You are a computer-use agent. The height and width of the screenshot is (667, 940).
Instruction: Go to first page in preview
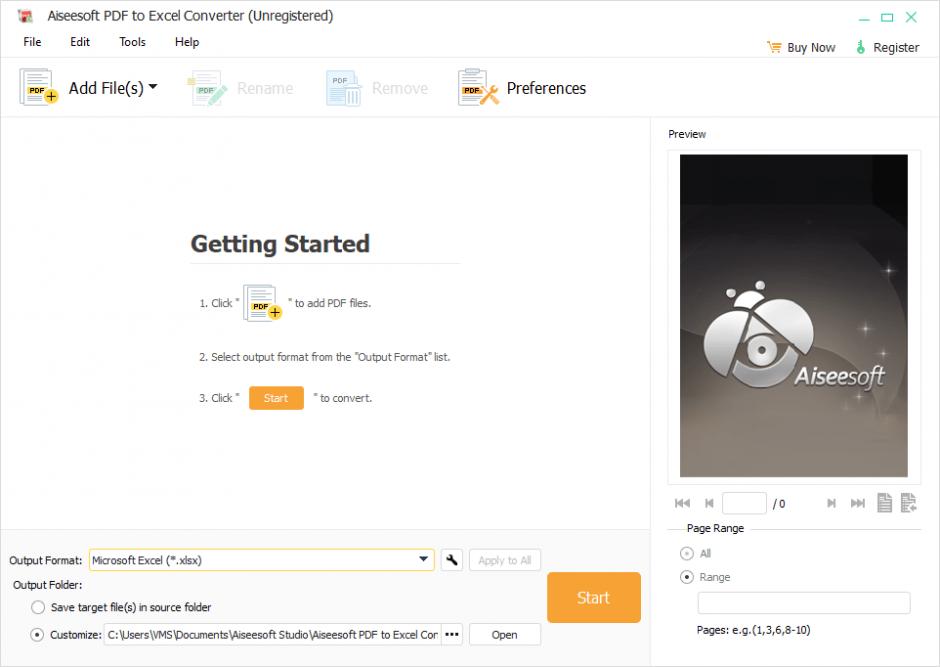point(682,503)
